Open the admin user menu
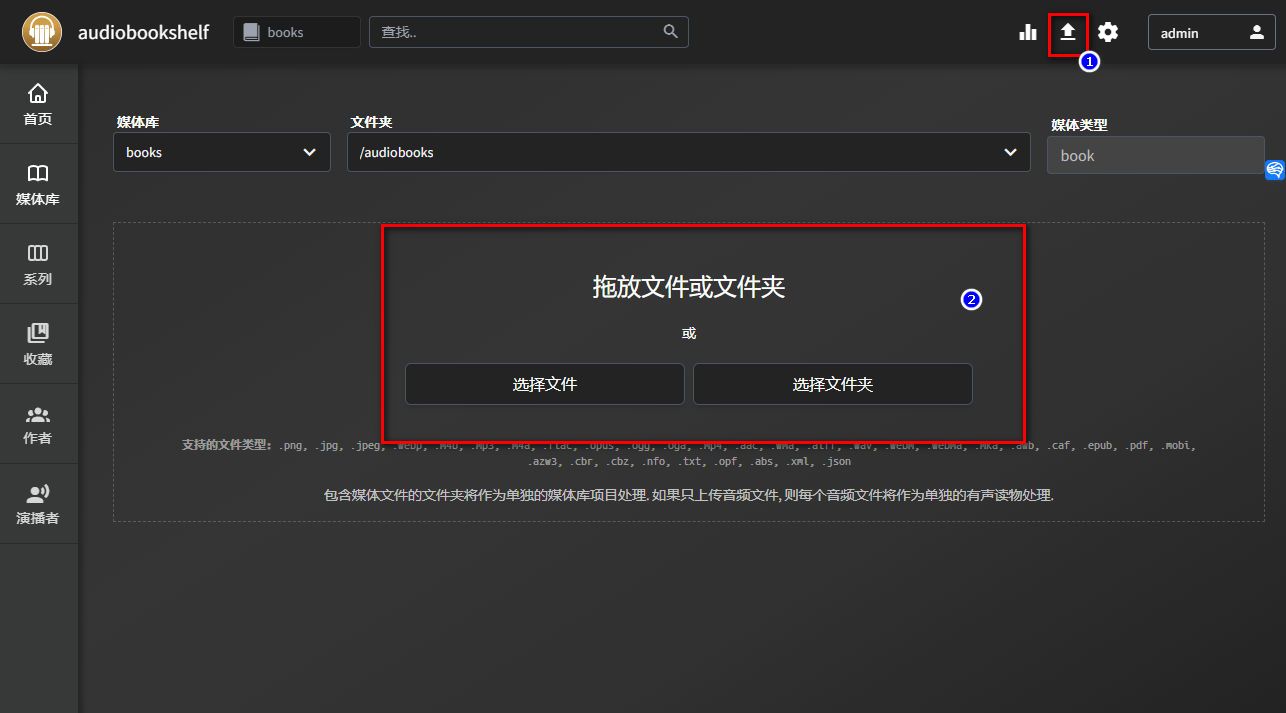1286x713 pixels. 1211,32
